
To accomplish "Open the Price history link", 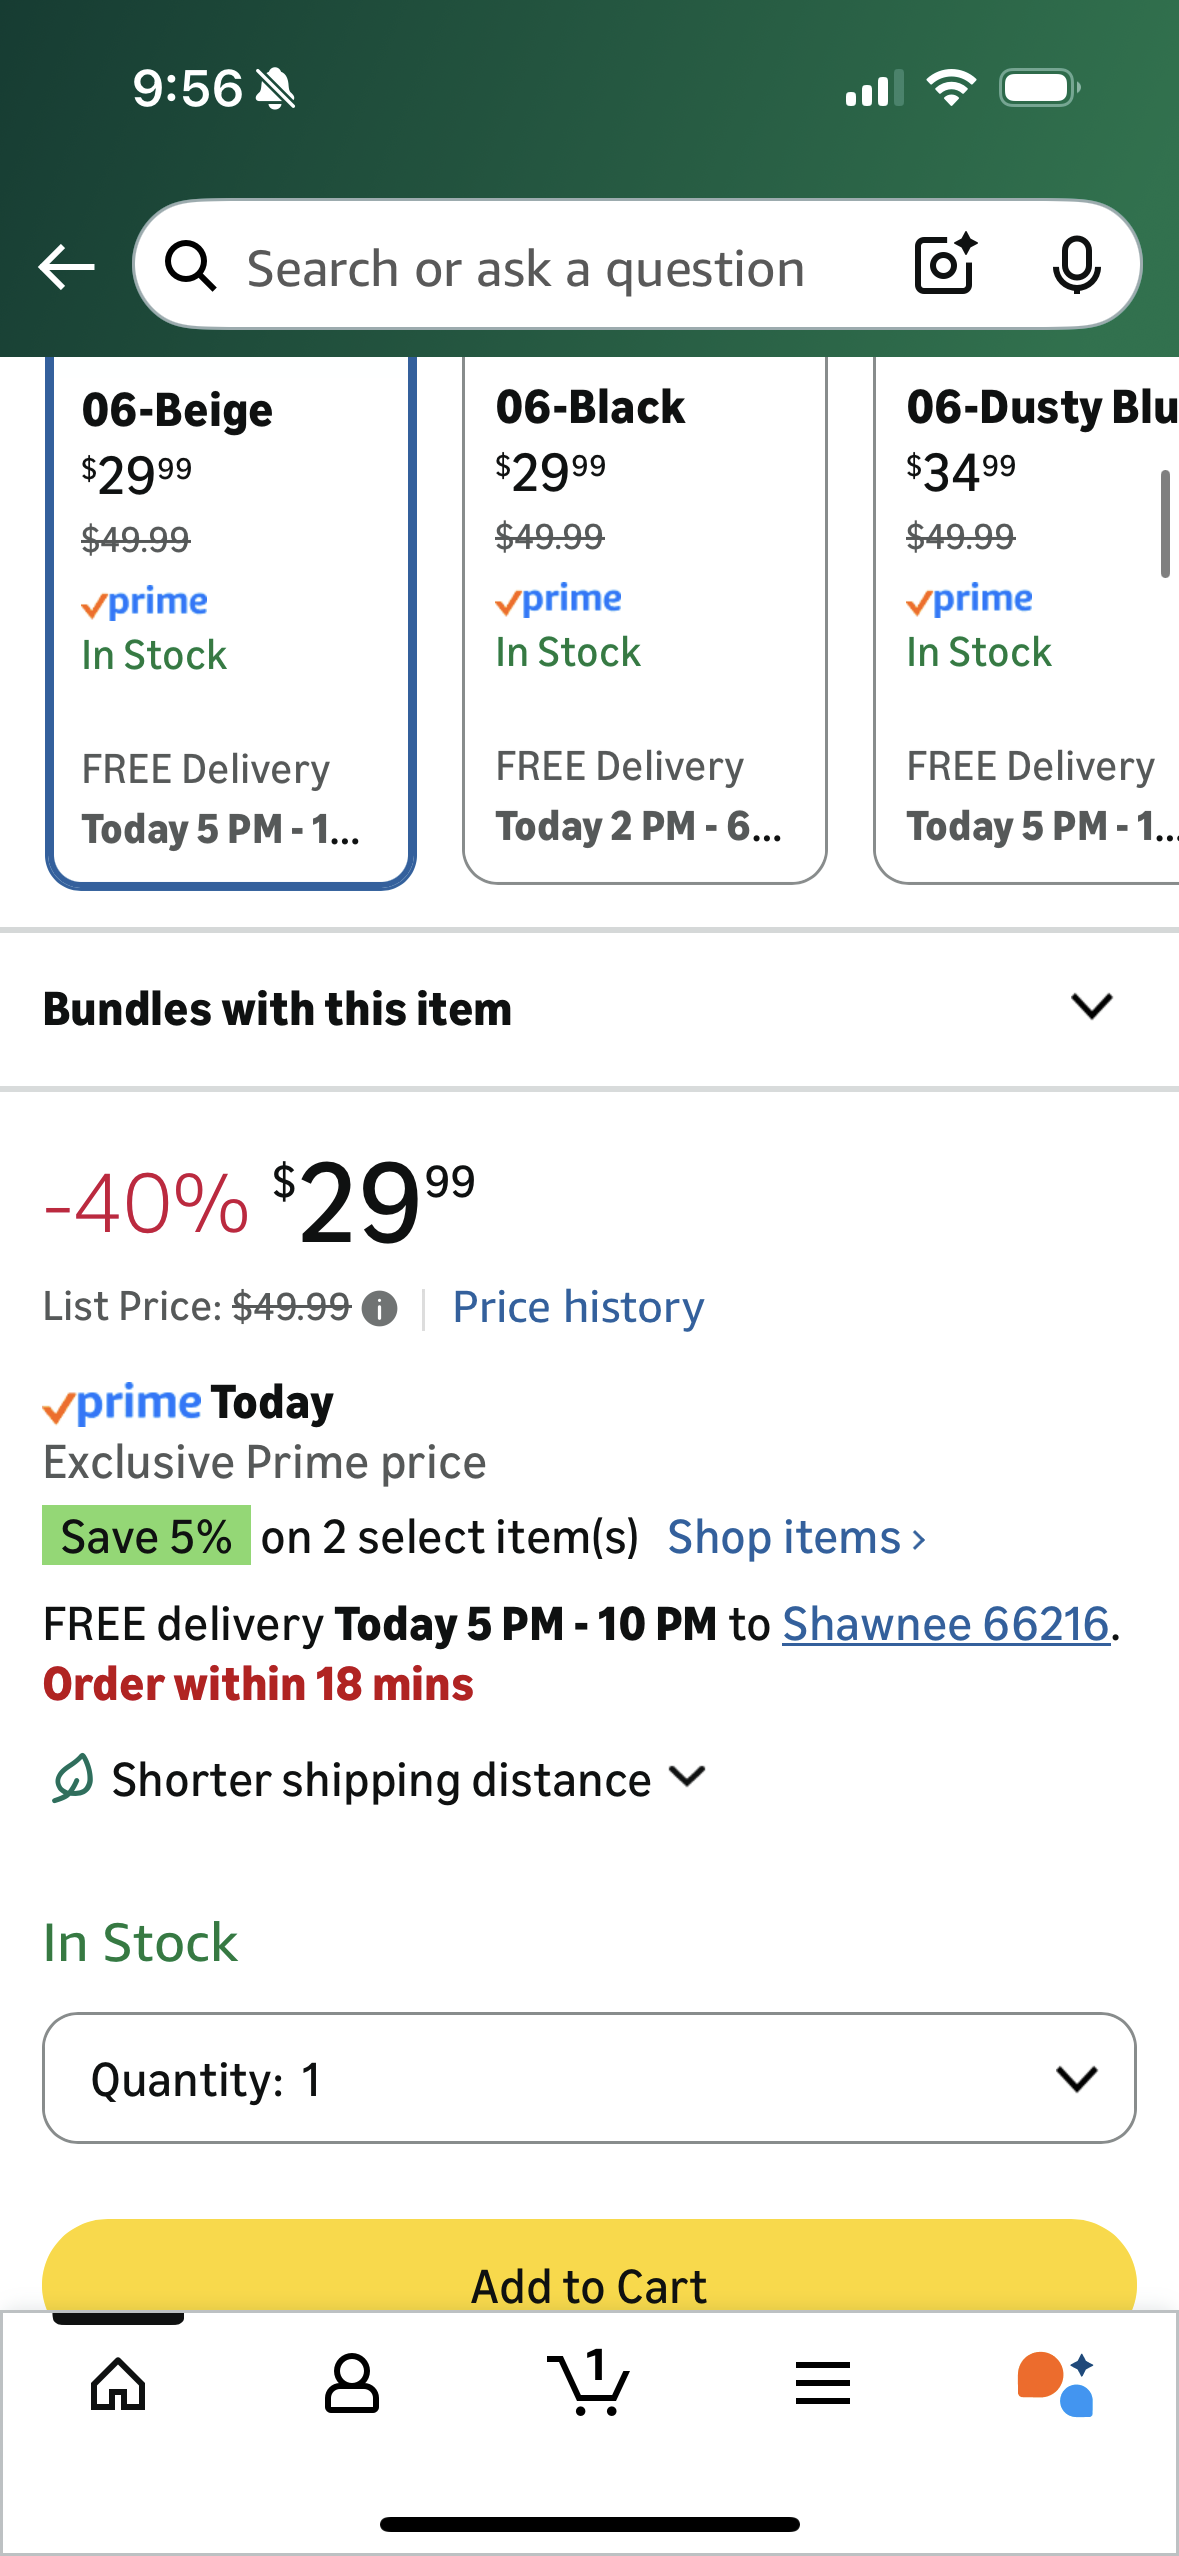I will 578,1307.
